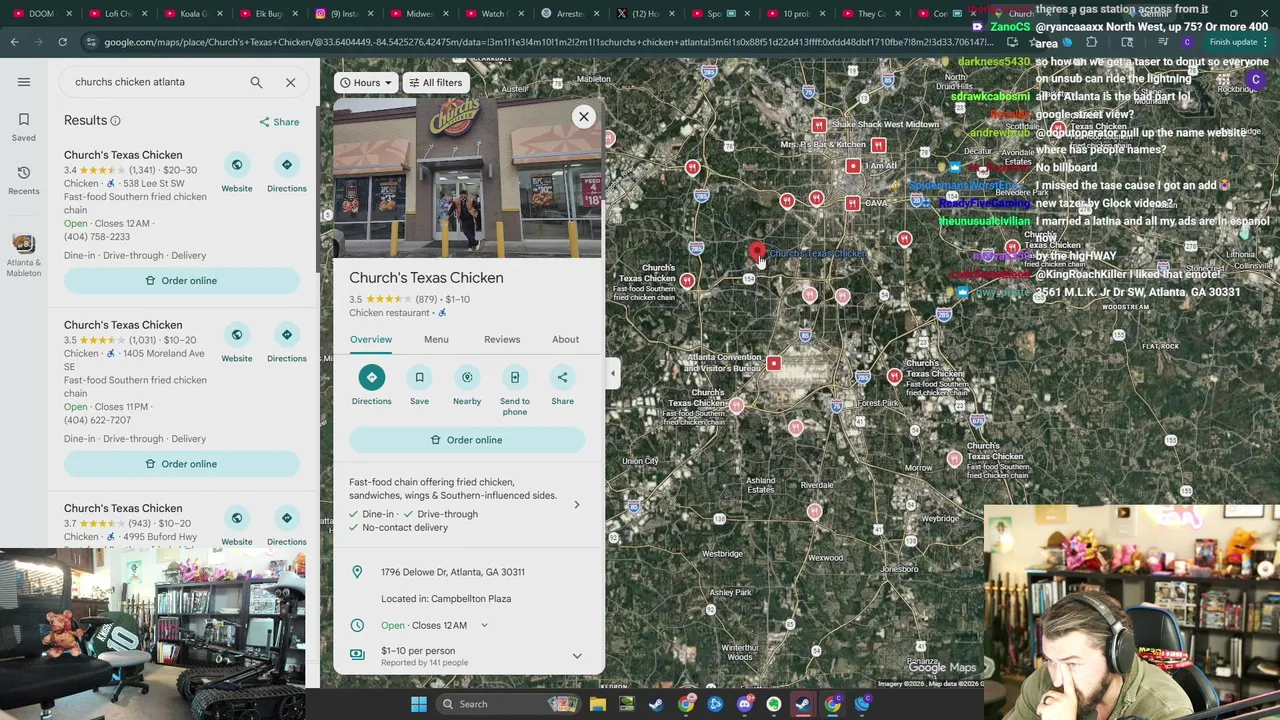Reload the page in the browser

tap(62, 42)
